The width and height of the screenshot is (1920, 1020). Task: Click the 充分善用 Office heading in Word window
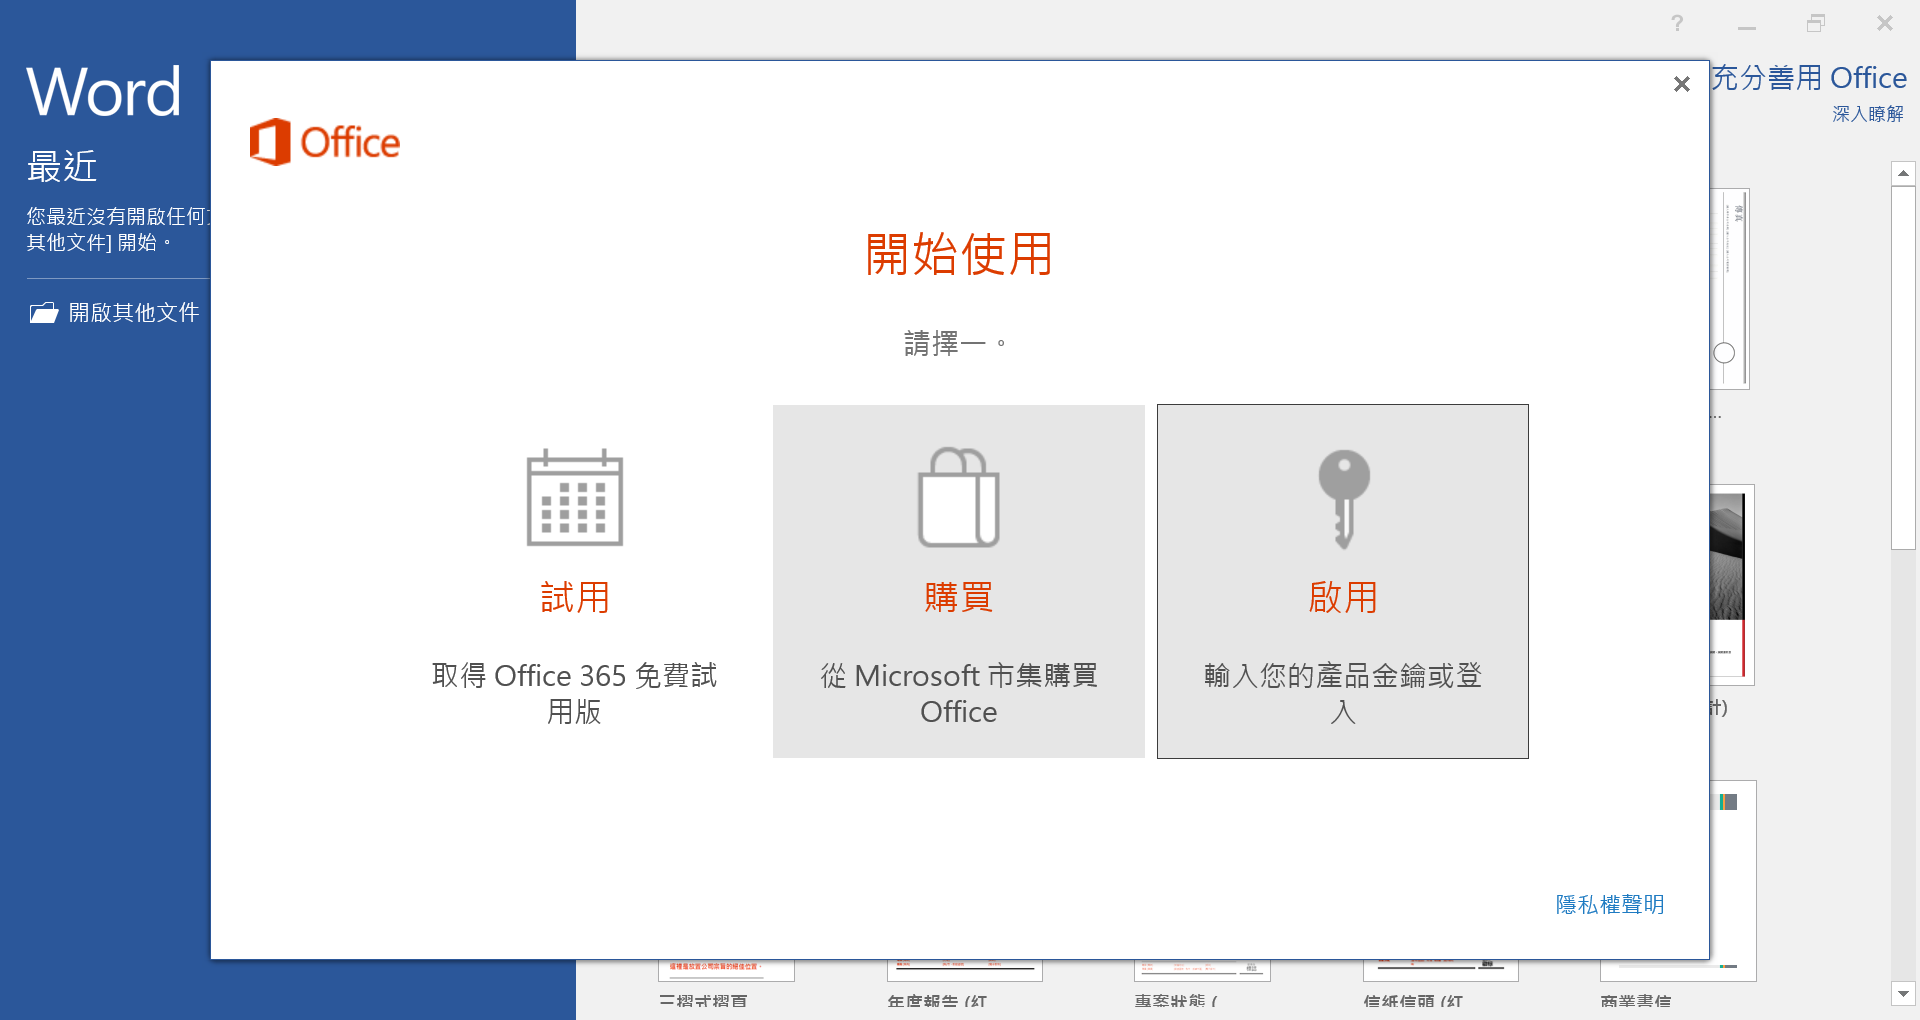[x=1808, y=78]
